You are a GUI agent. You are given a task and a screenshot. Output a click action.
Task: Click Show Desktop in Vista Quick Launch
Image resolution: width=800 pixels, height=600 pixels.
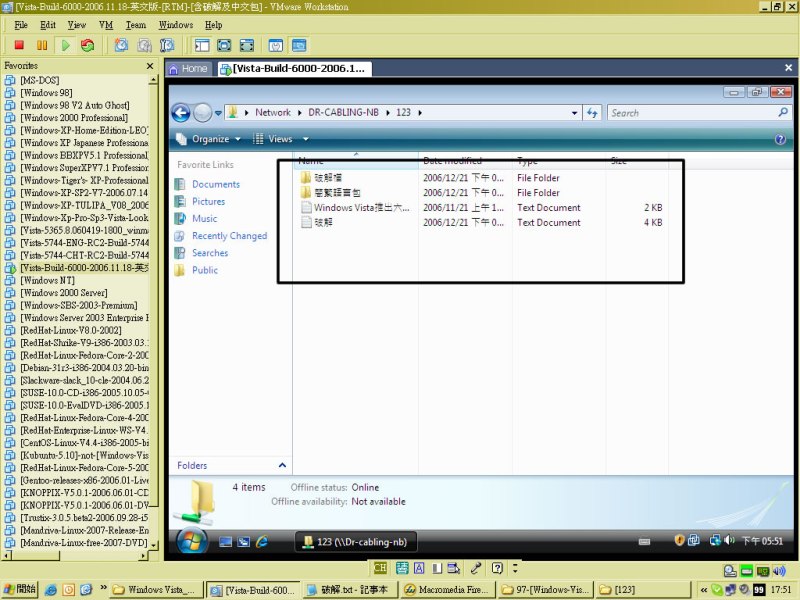pyautogui.click(x=225, y=542)
